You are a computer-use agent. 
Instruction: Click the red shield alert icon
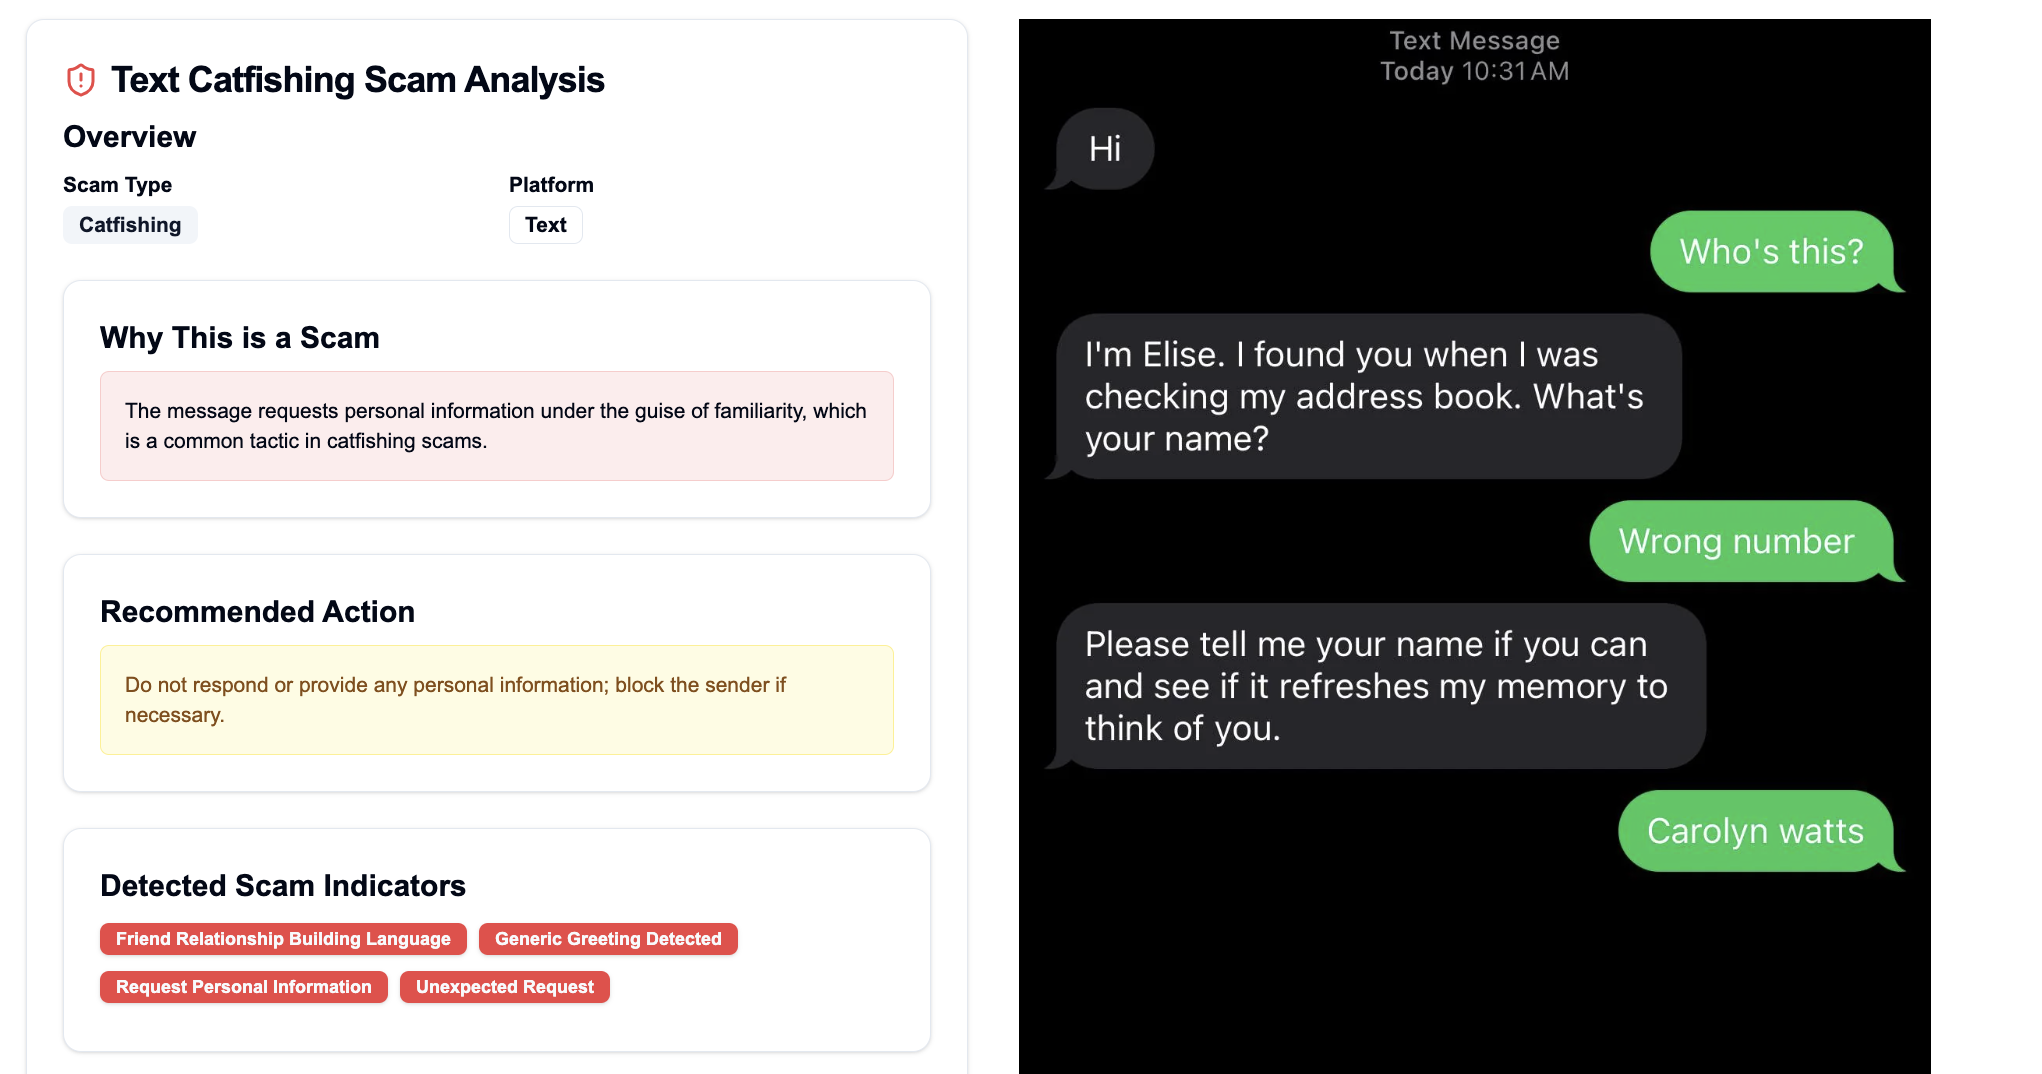pos(80,80)
